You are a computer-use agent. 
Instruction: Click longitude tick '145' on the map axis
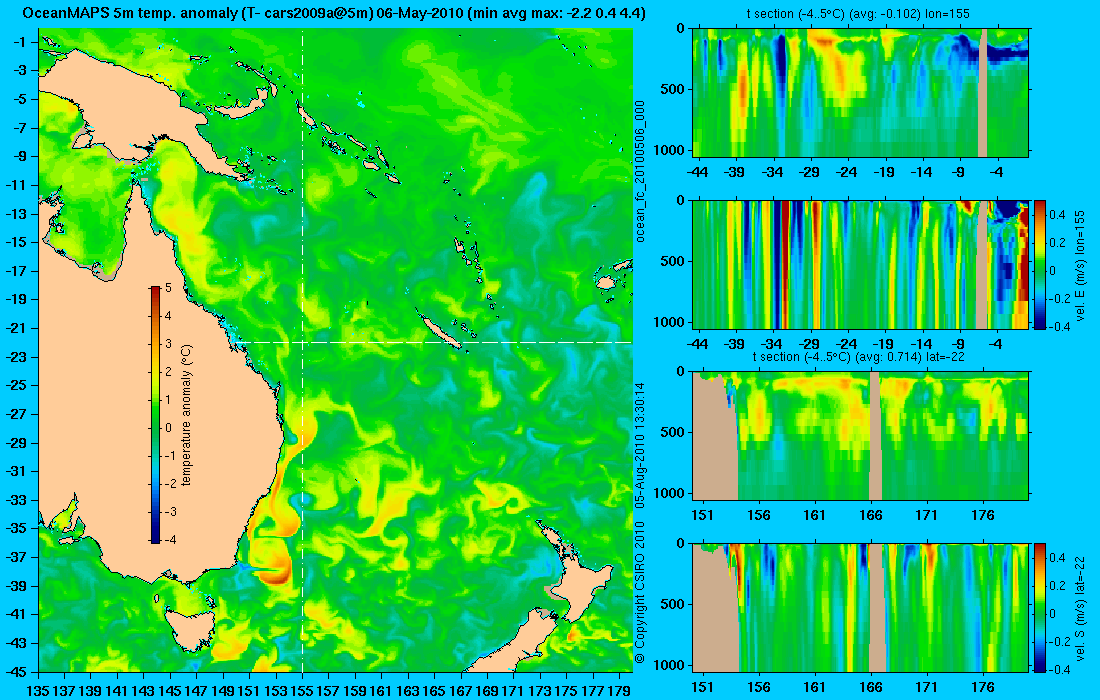170,691
